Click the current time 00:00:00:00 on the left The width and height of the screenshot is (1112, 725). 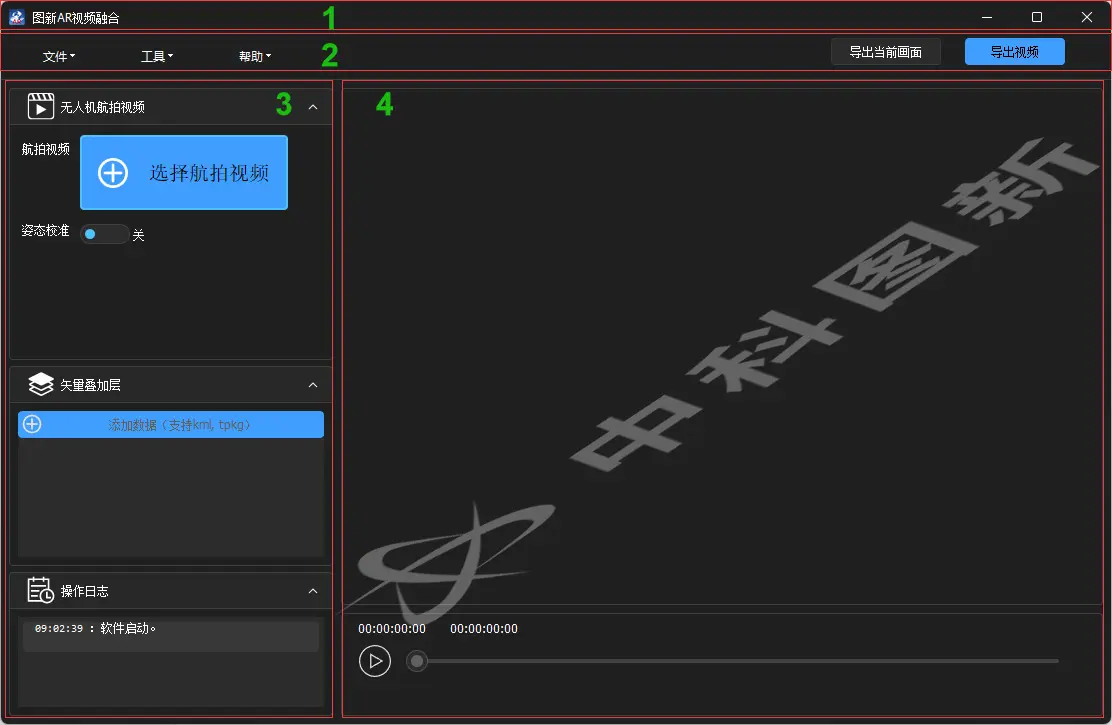tap(391, 629)
